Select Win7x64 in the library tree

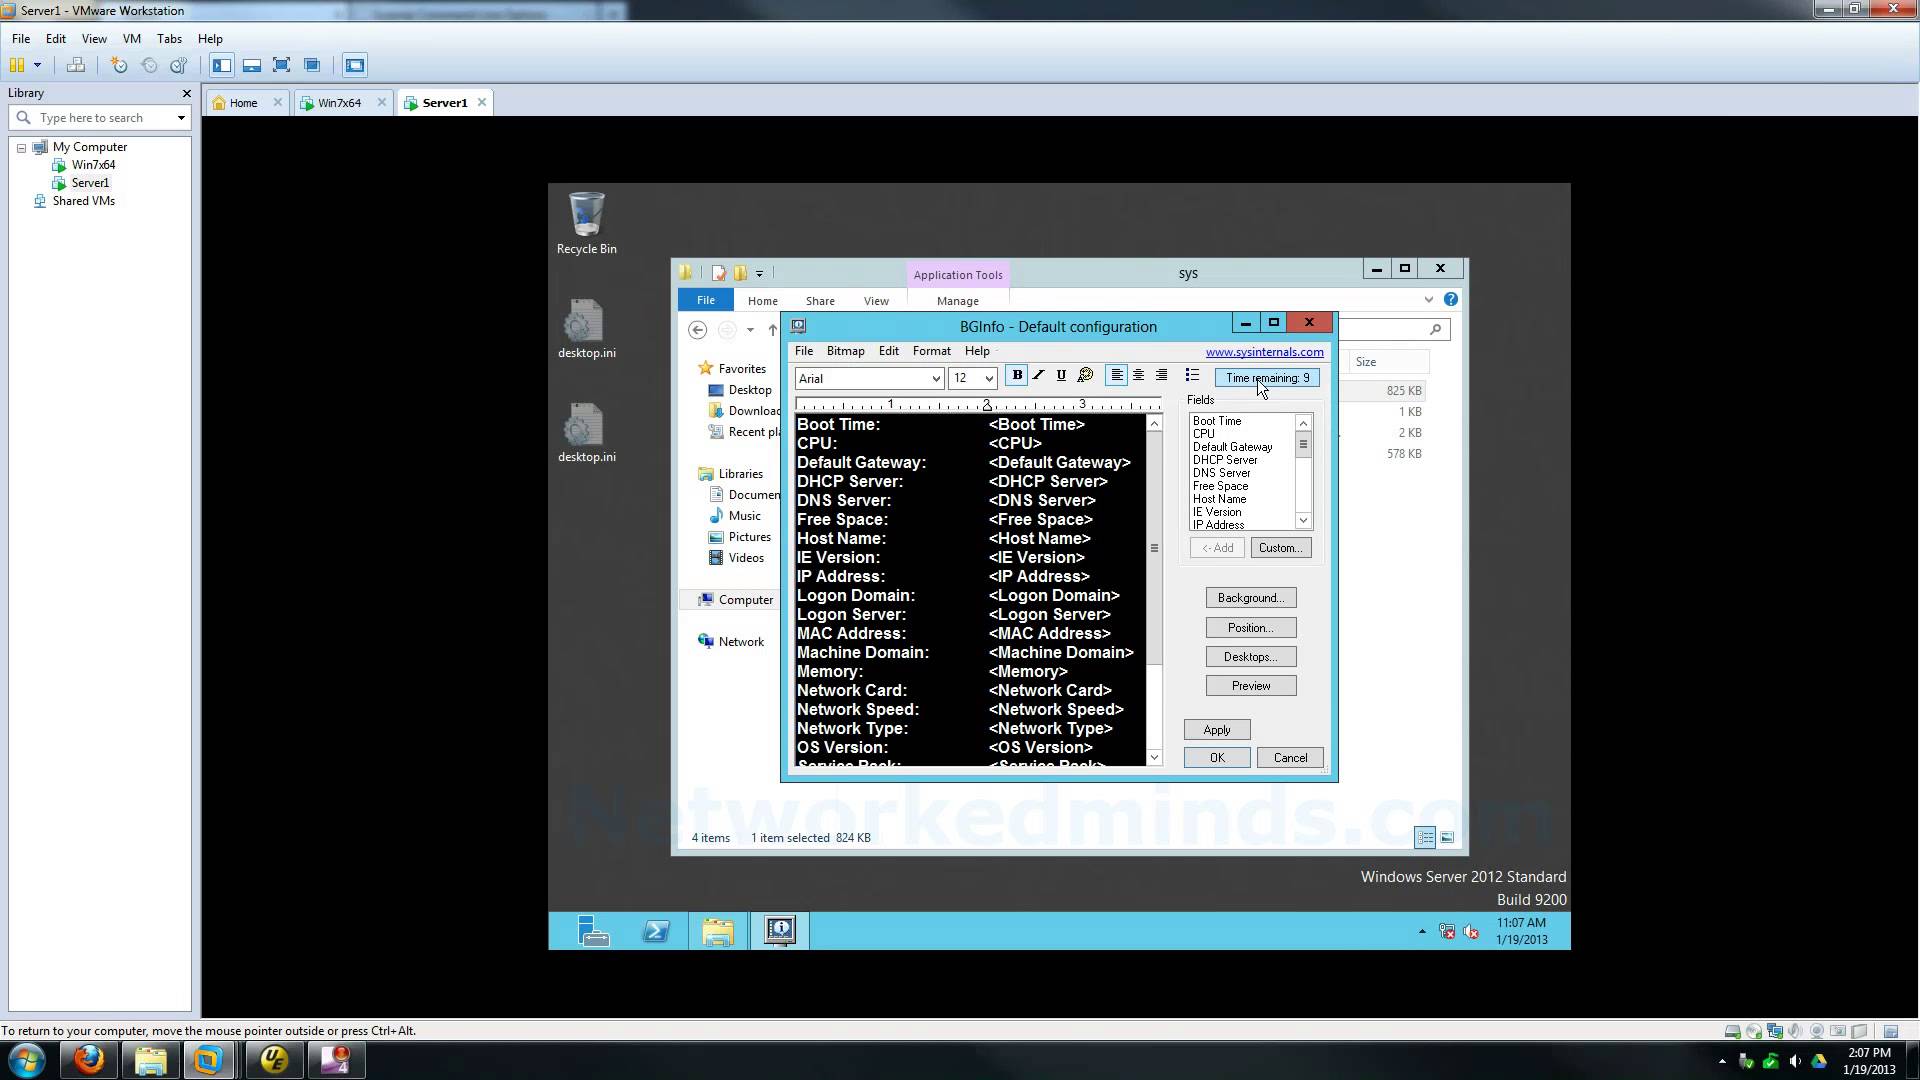(x=93, y=165)
